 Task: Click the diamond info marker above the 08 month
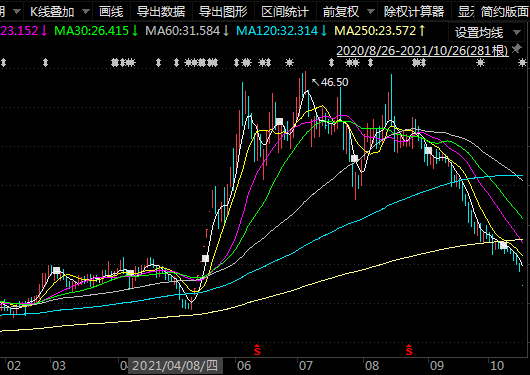(x=370, y=63)
